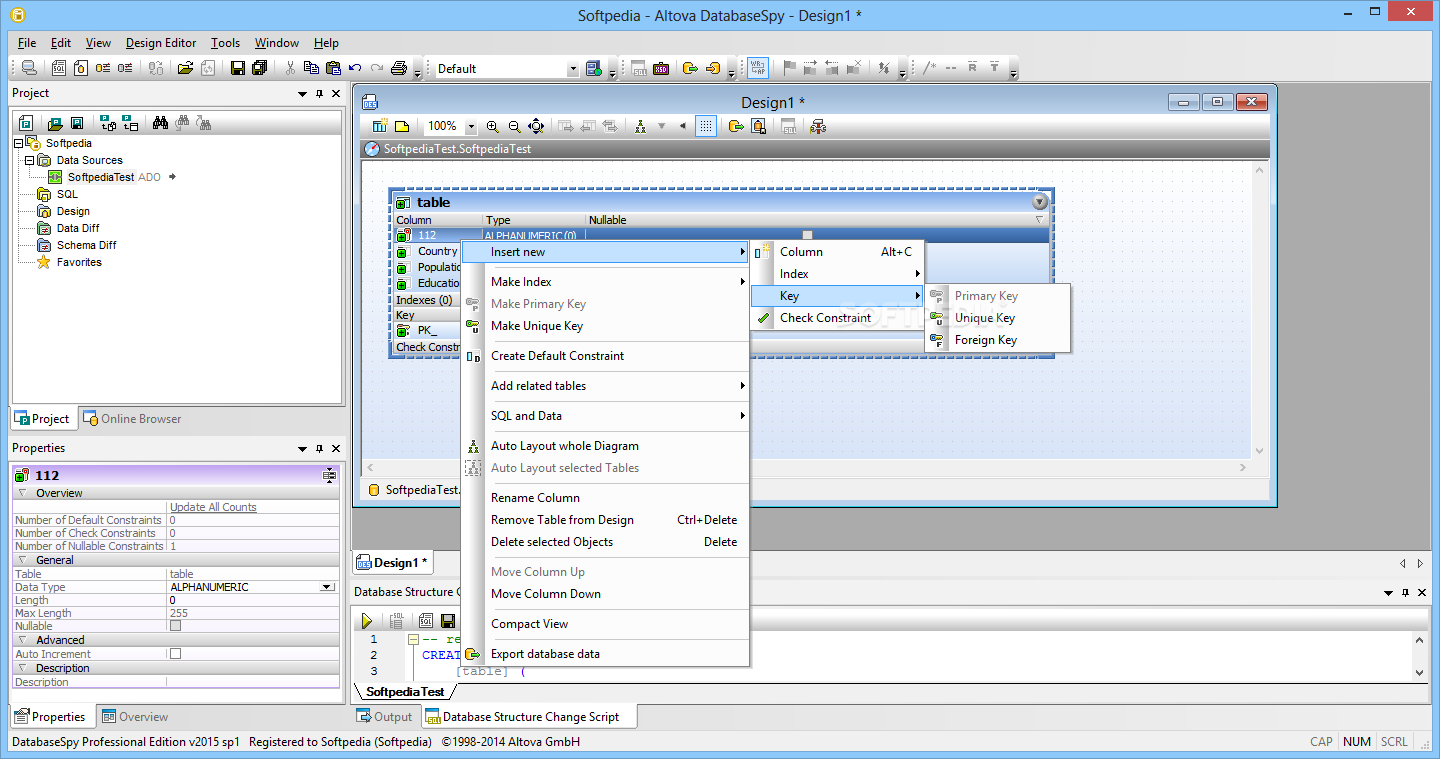Click the new table icon in Design toolbar

pos(380,126)
